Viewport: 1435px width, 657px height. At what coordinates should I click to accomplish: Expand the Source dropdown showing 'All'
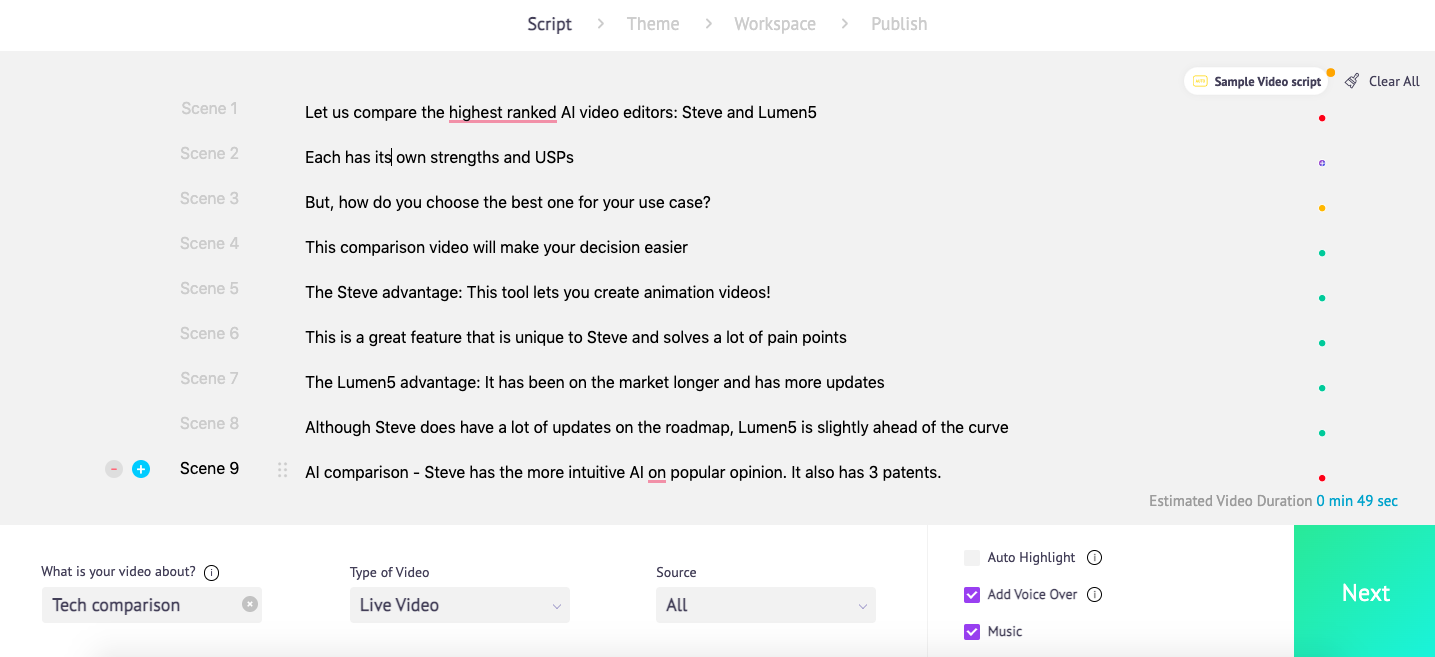[765, 604]
